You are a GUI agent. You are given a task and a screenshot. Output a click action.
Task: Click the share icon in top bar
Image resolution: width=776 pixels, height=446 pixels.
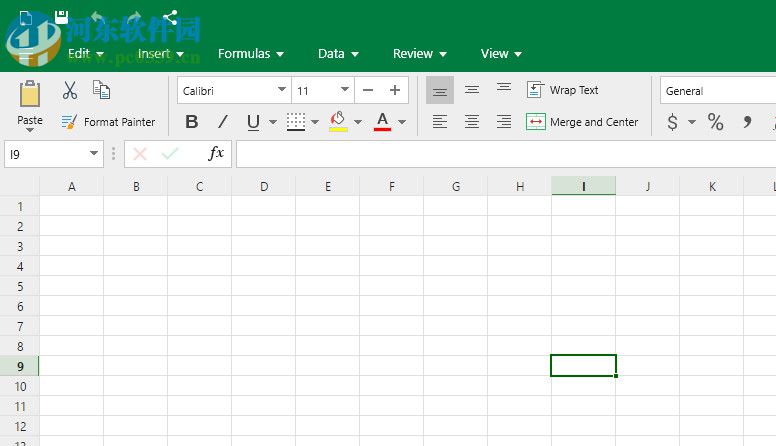click(x=170, y=18)
